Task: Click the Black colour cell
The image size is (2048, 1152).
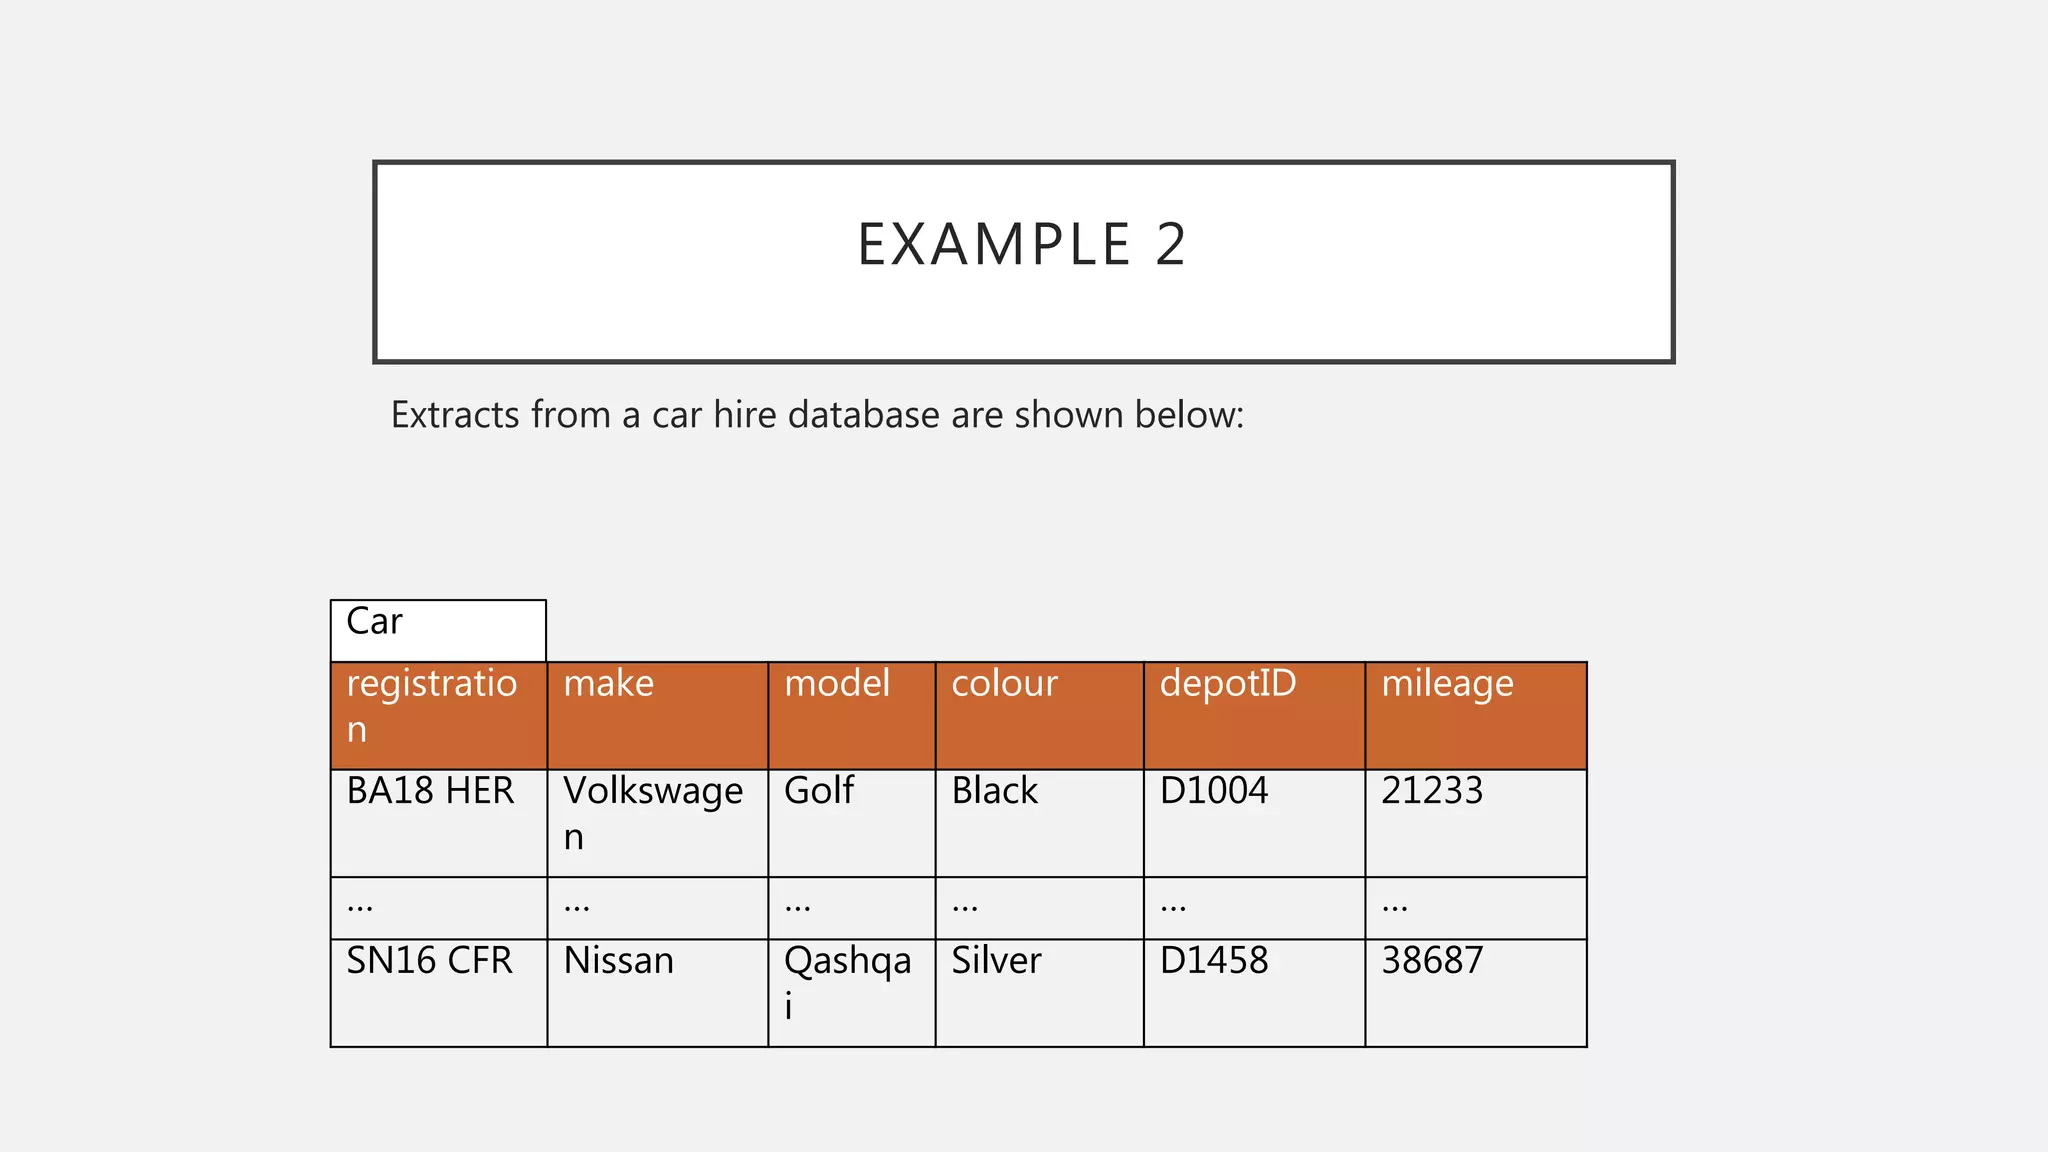Action: (1040, 823)
